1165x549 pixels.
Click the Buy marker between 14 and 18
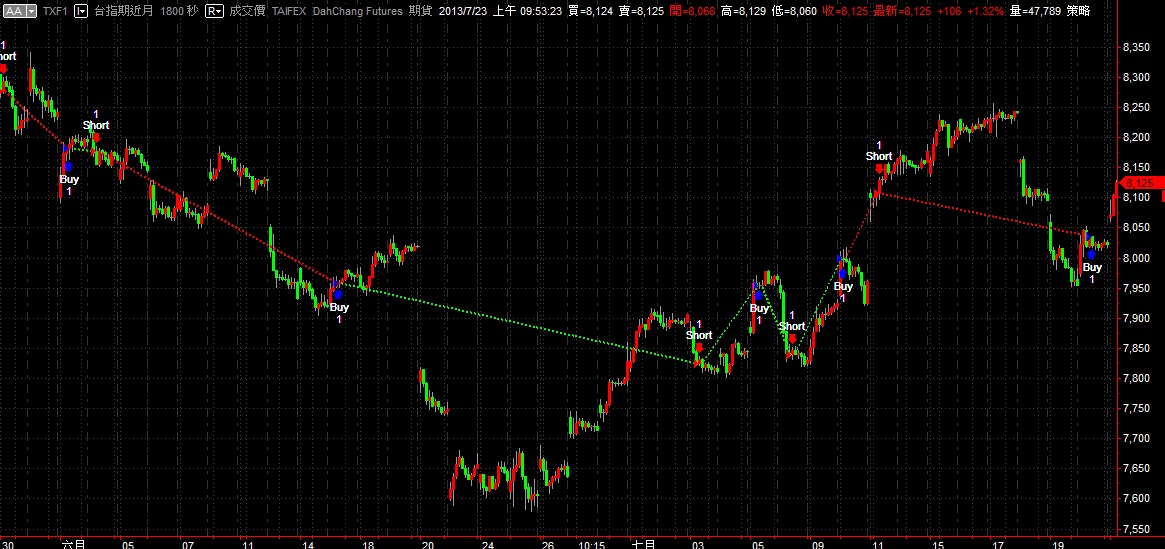pos(338,294)
